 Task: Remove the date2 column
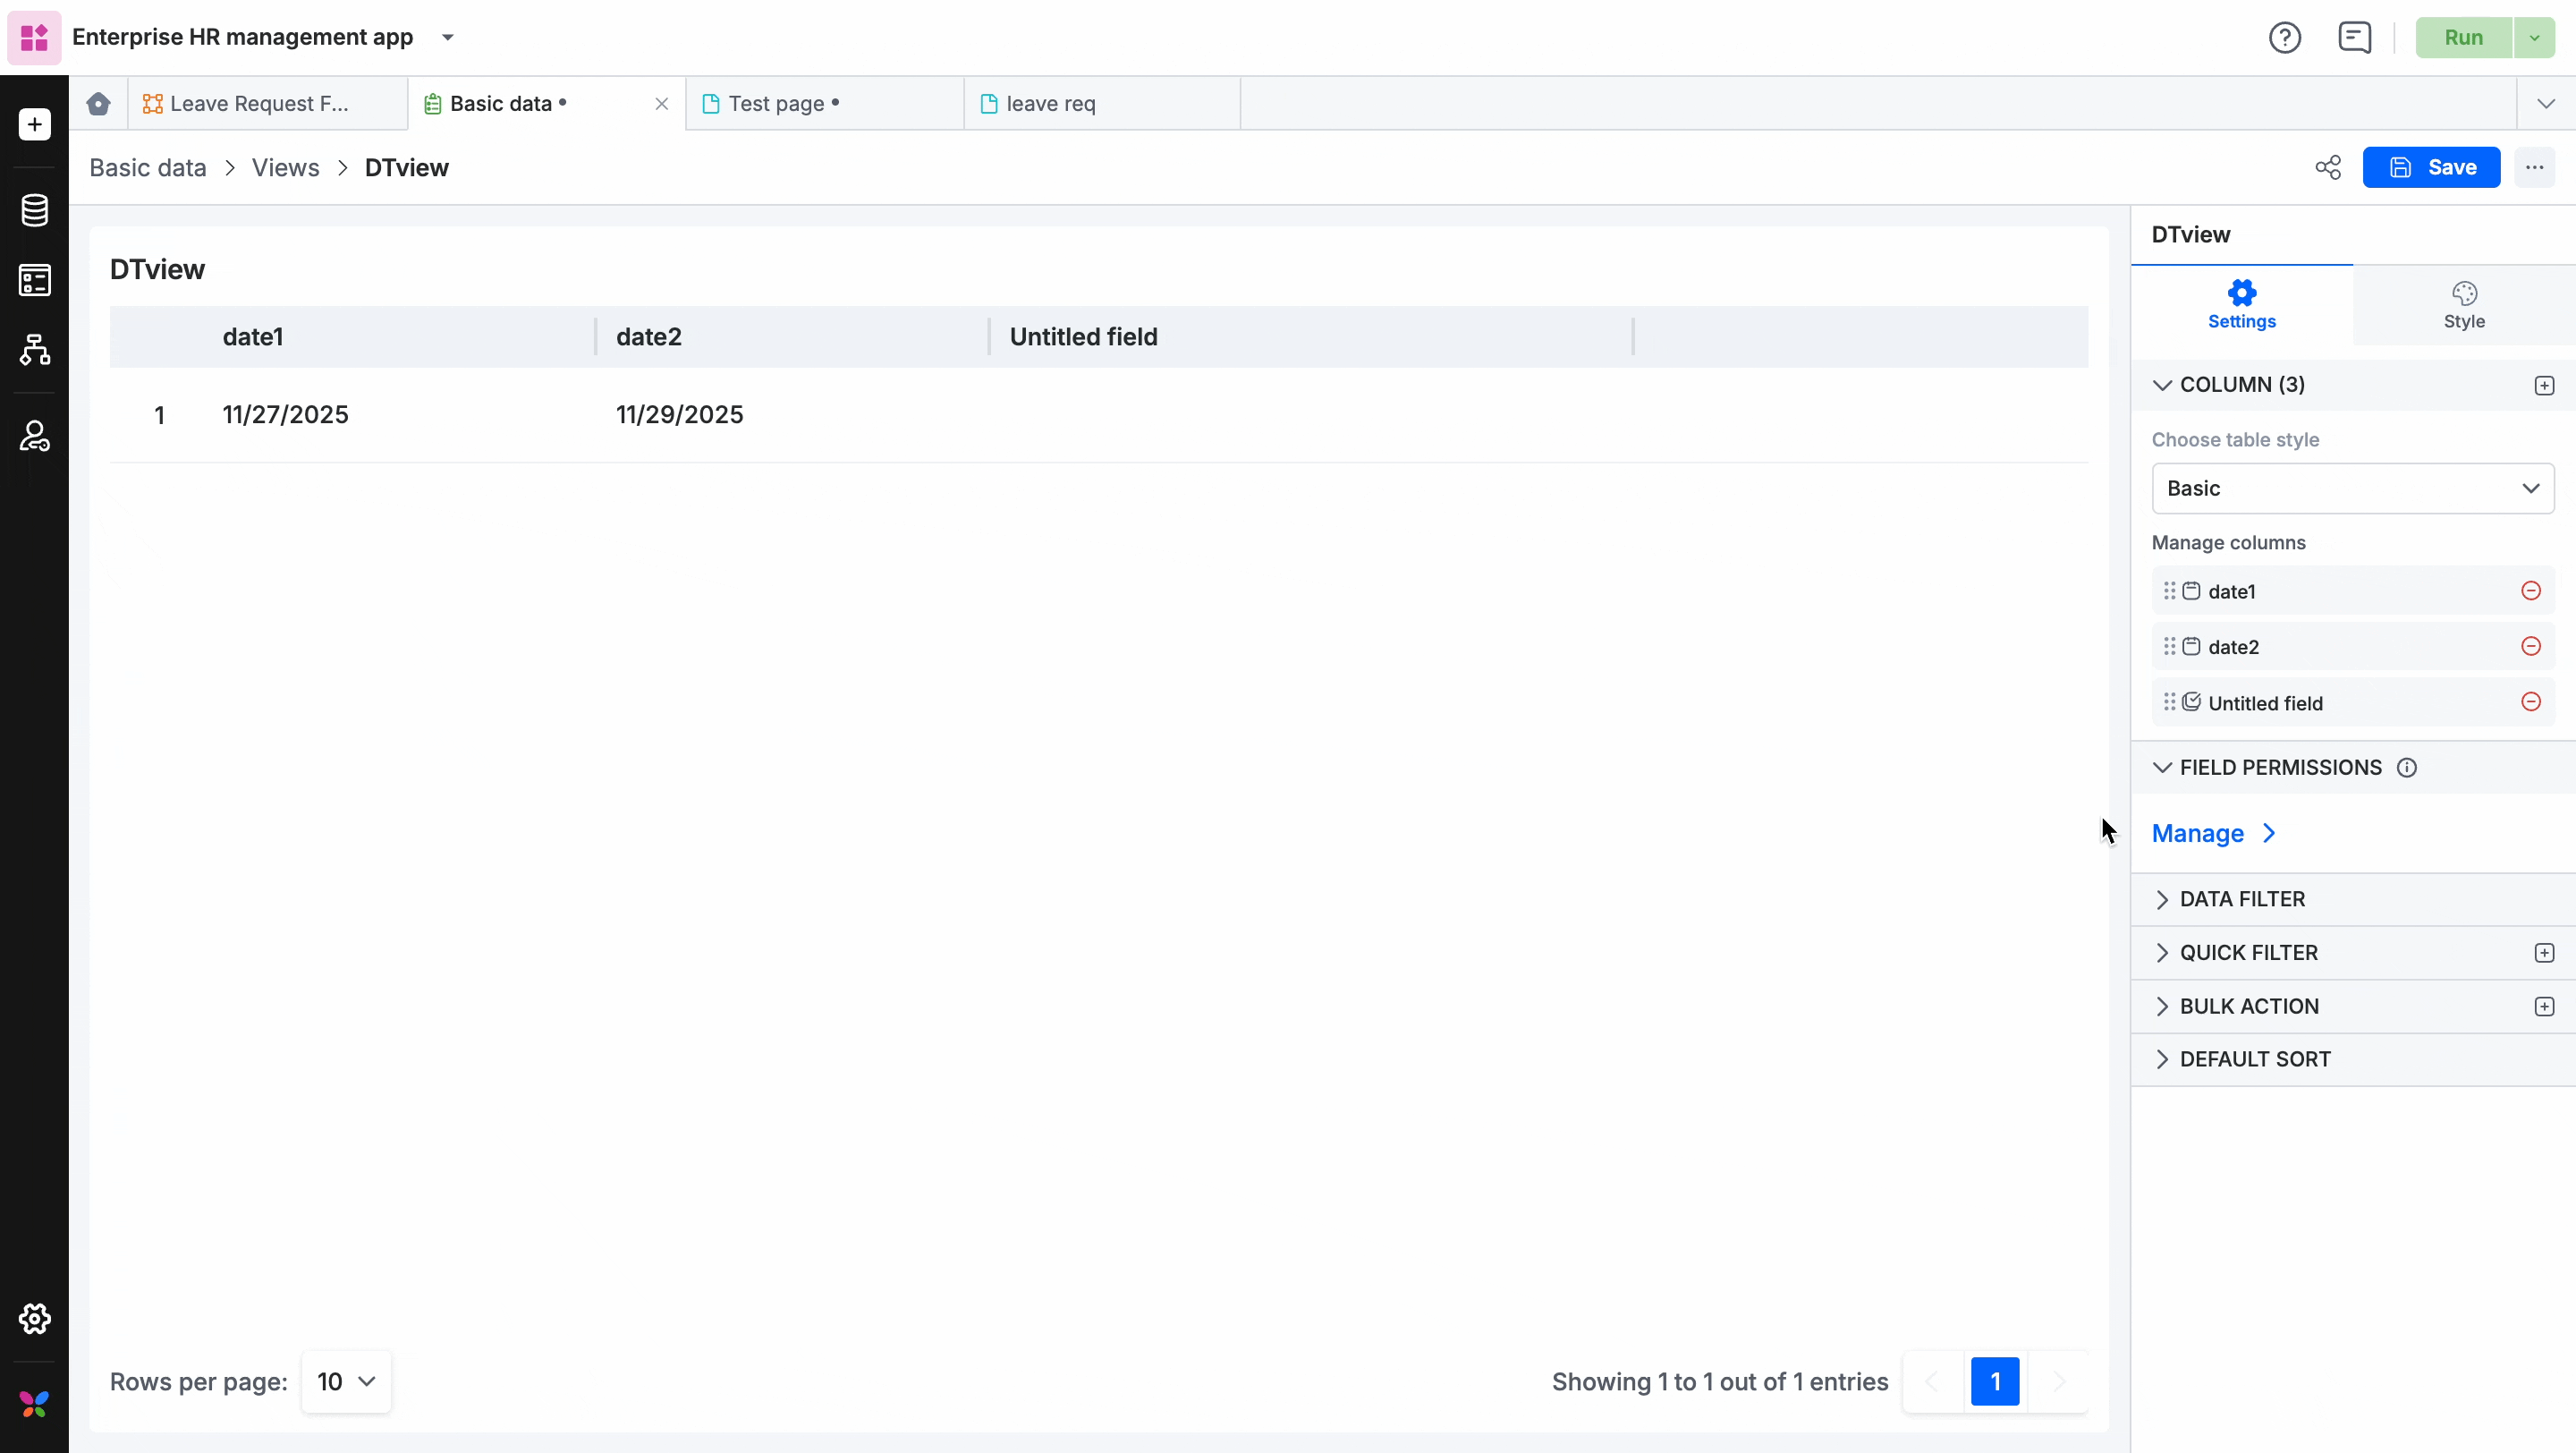click(2531, 647)
